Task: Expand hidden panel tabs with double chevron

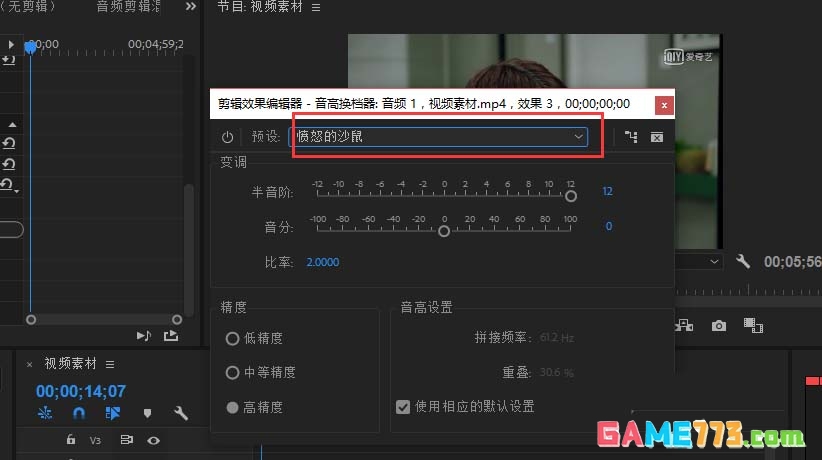Action: click(191, 6)
